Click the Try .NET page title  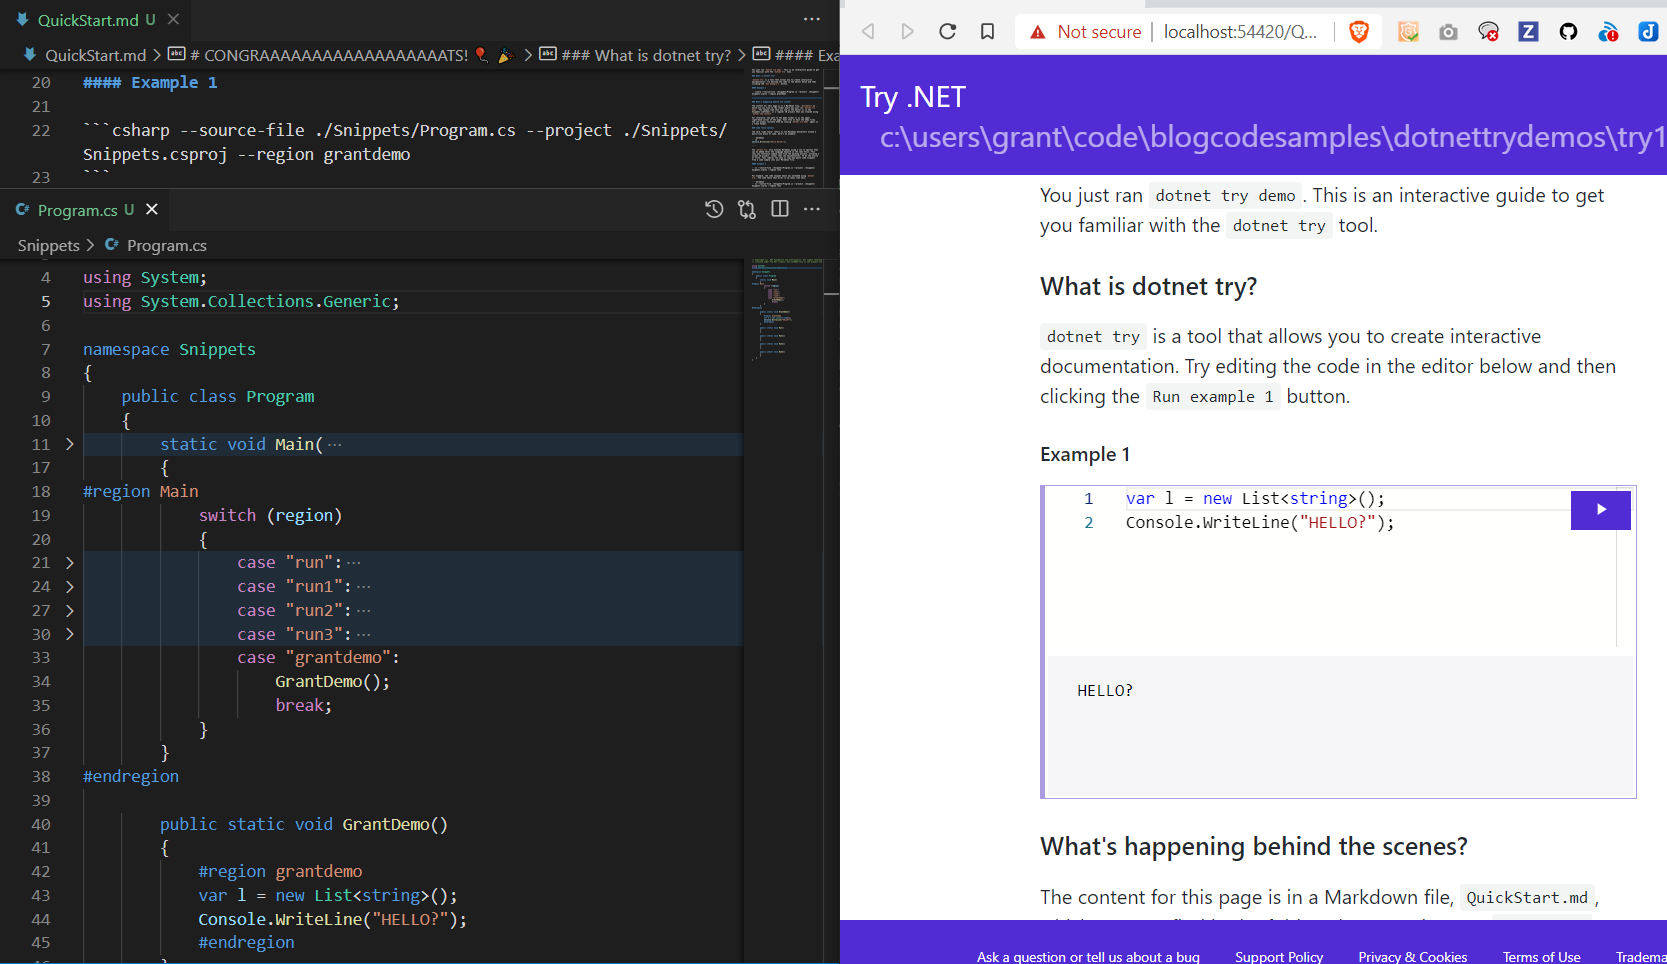(913, 97)
